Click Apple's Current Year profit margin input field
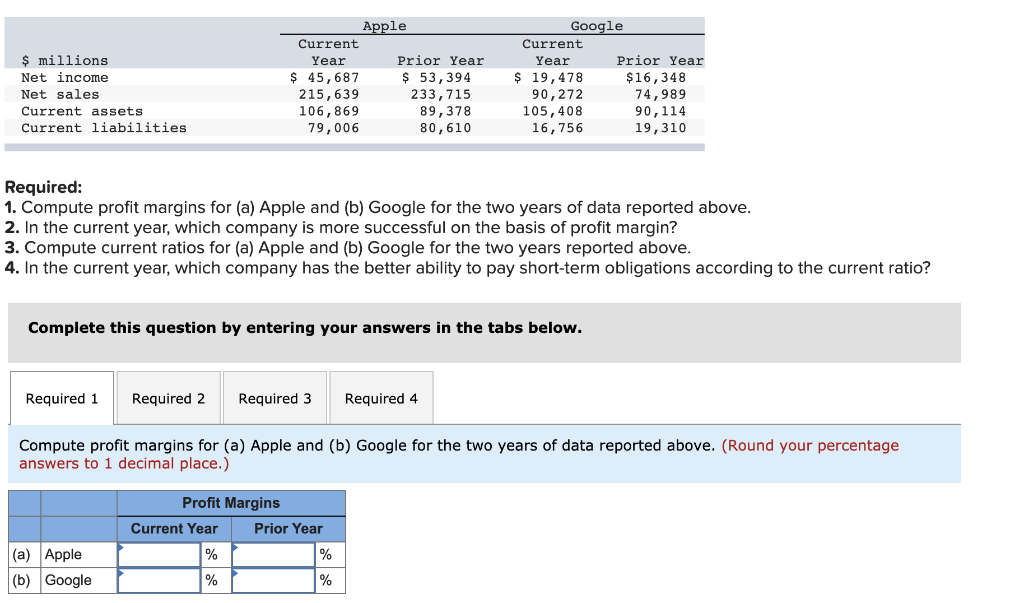The image size is (1024, 603). pyautogui.click(x=158, y=553)
